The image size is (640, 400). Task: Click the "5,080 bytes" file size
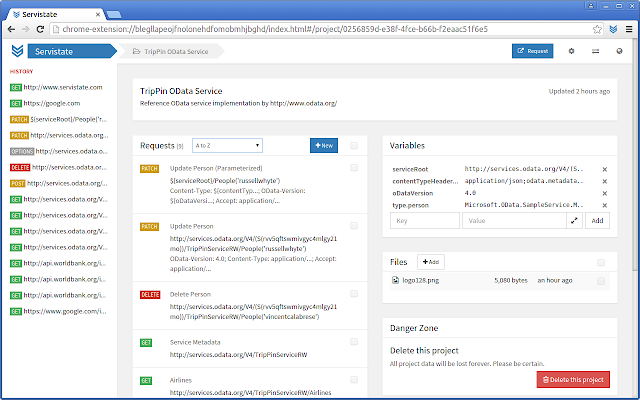click(511, 280)
